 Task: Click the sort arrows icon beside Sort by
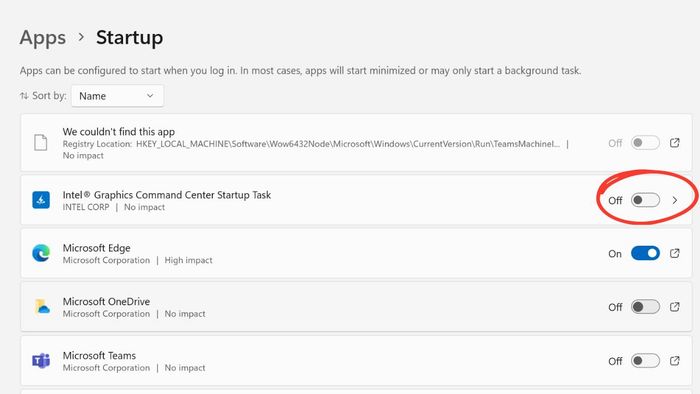click(24, 96)
